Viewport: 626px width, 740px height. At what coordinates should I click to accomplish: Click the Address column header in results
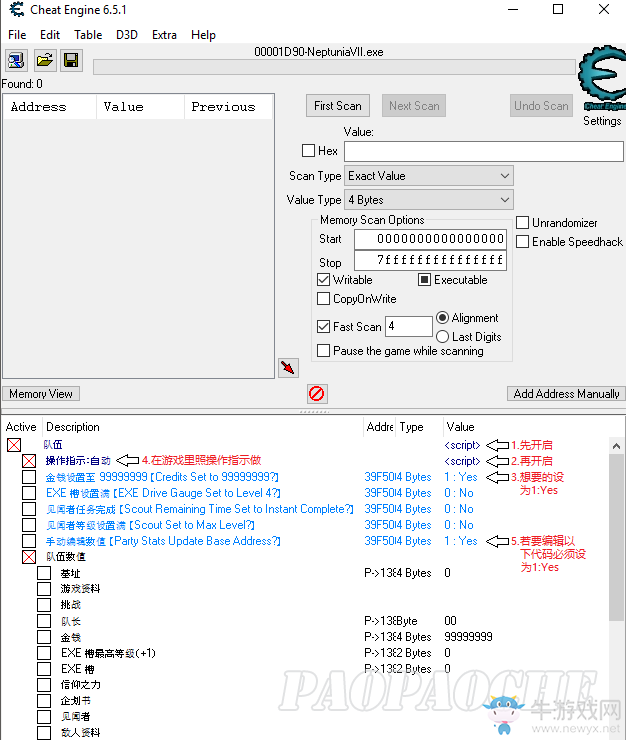tap(50, 107)
